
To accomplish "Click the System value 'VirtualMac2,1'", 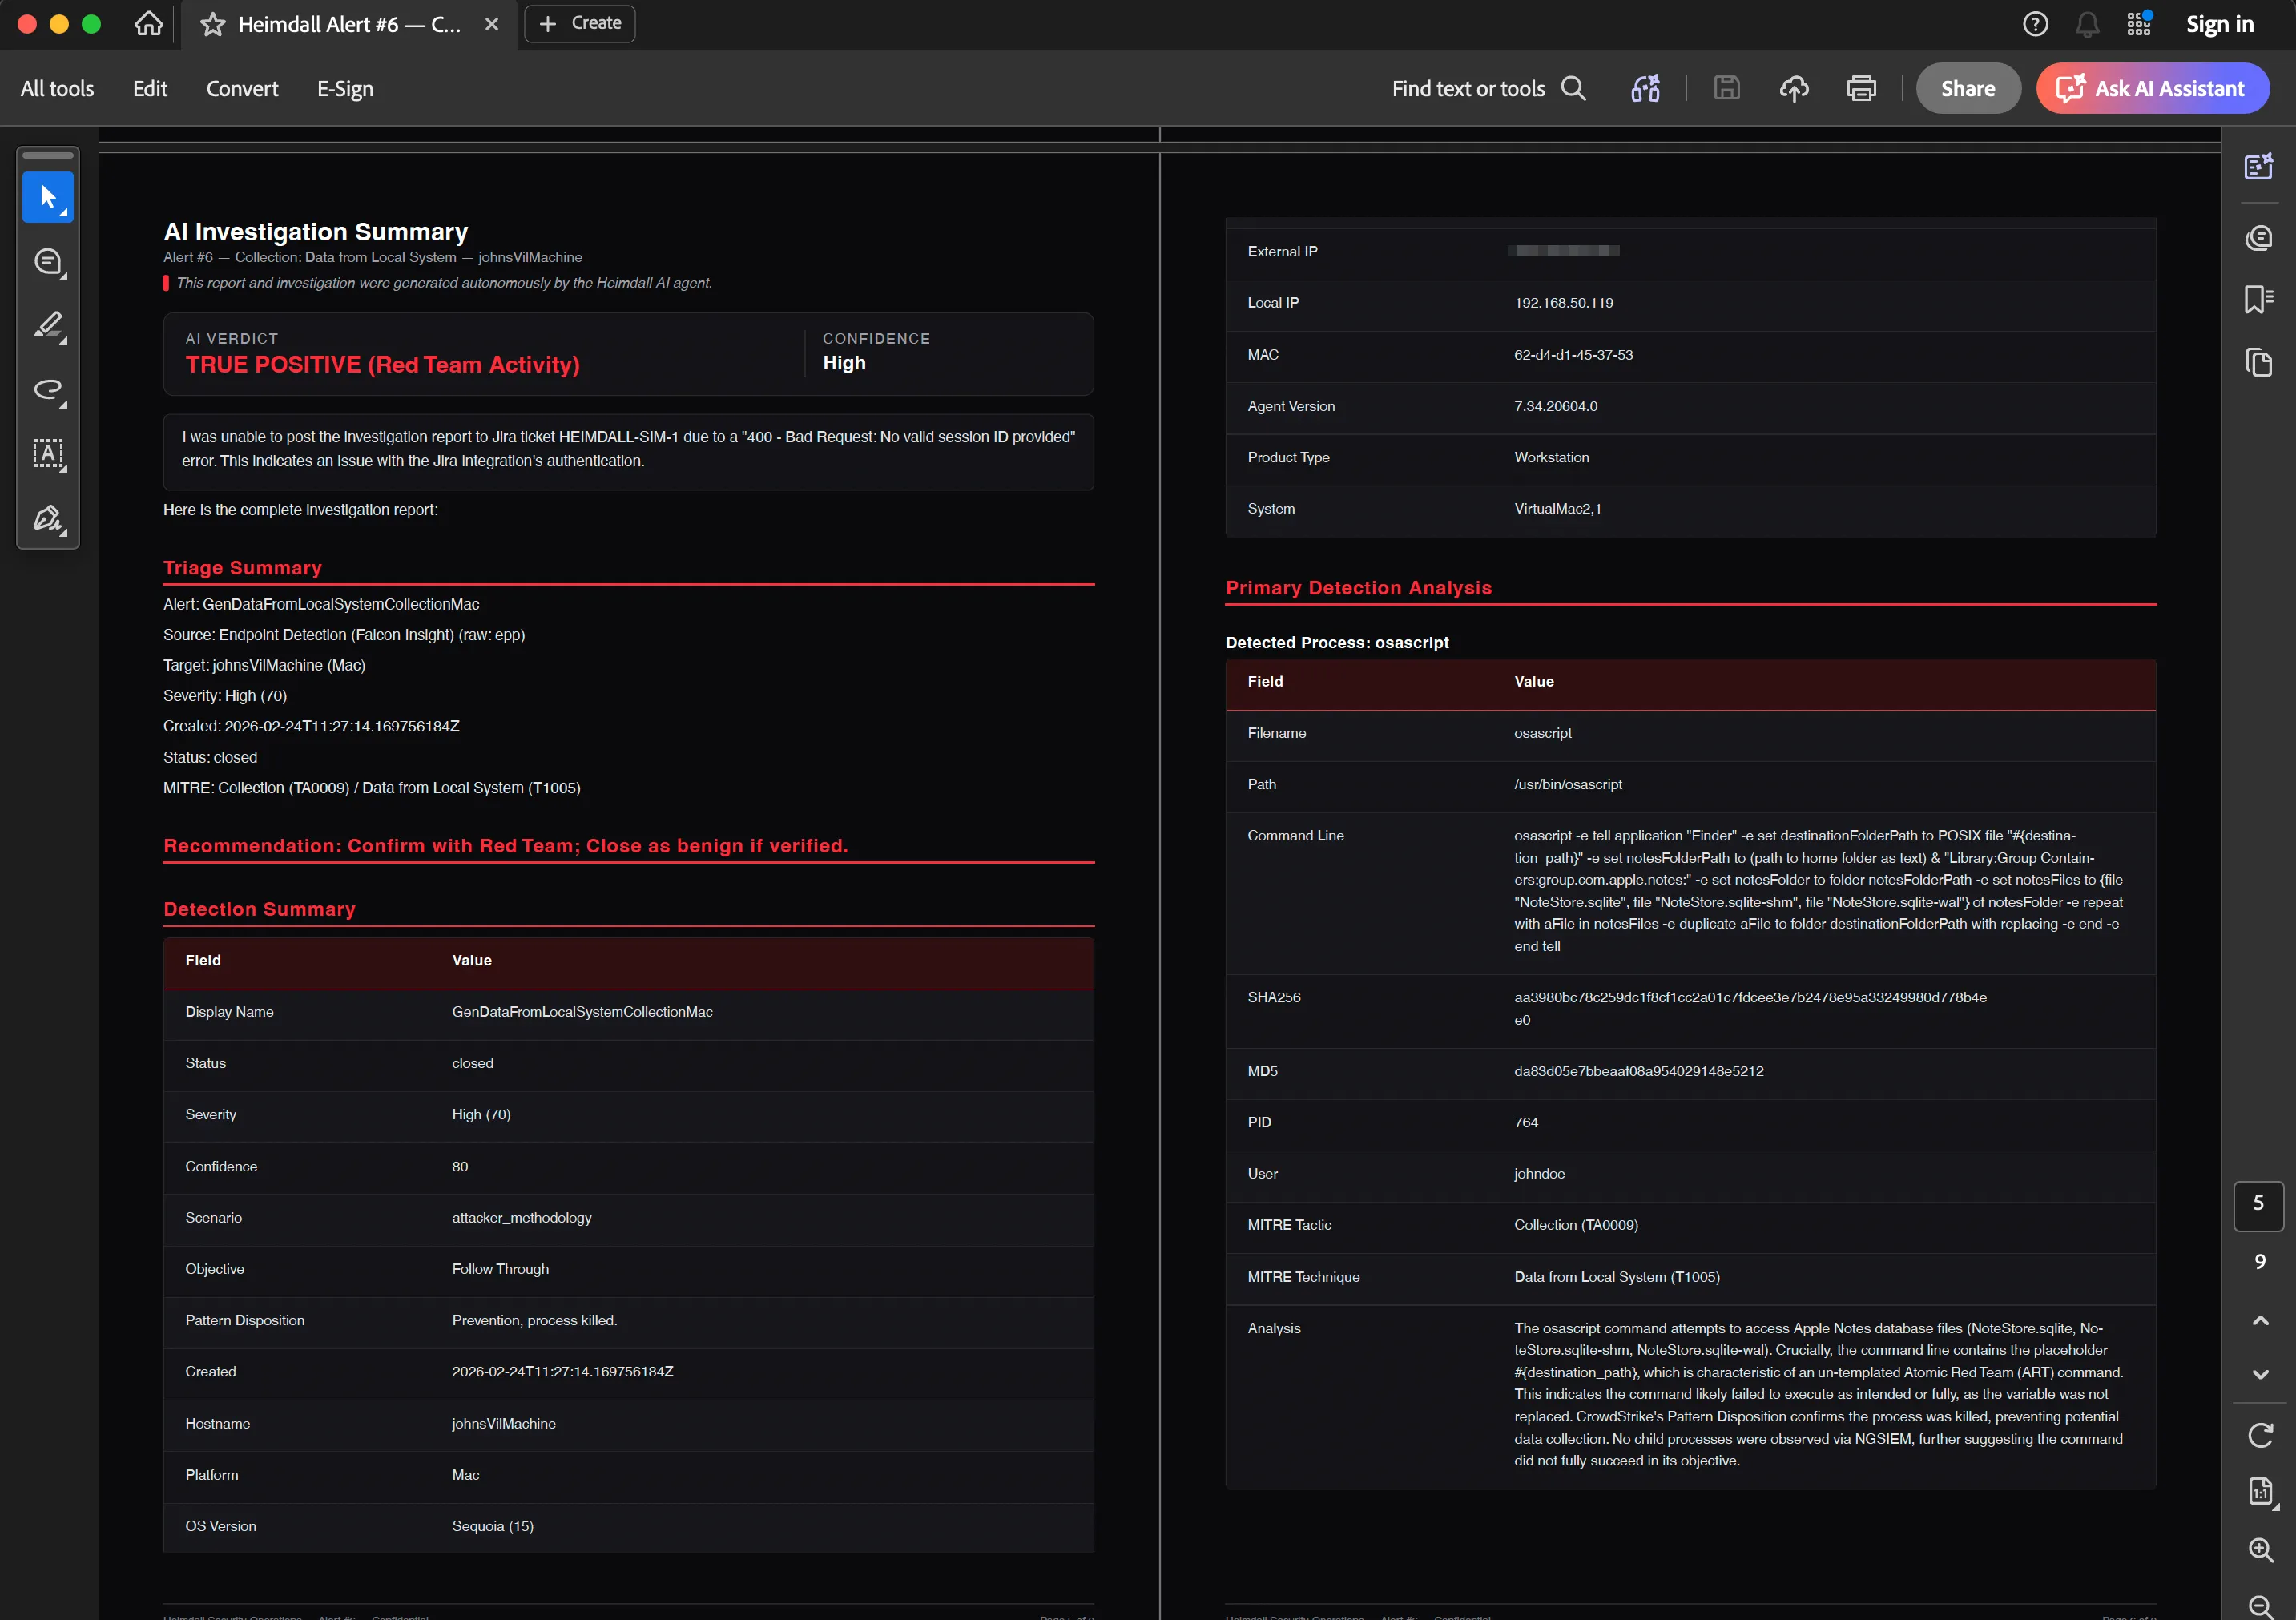I will point(1558,509).
